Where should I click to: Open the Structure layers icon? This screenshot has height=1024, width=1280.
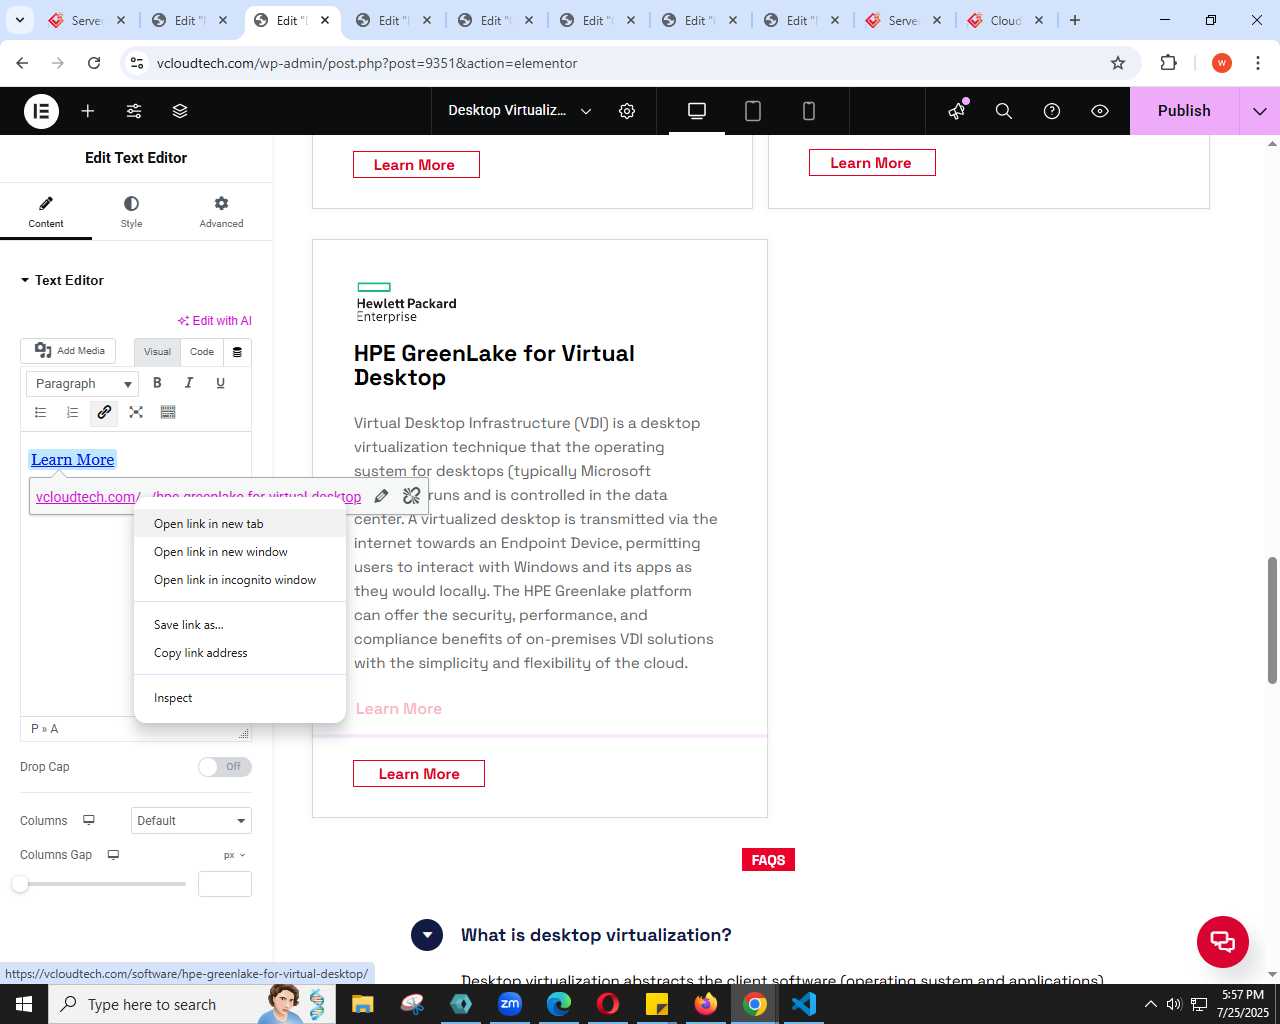pos(180,111)
